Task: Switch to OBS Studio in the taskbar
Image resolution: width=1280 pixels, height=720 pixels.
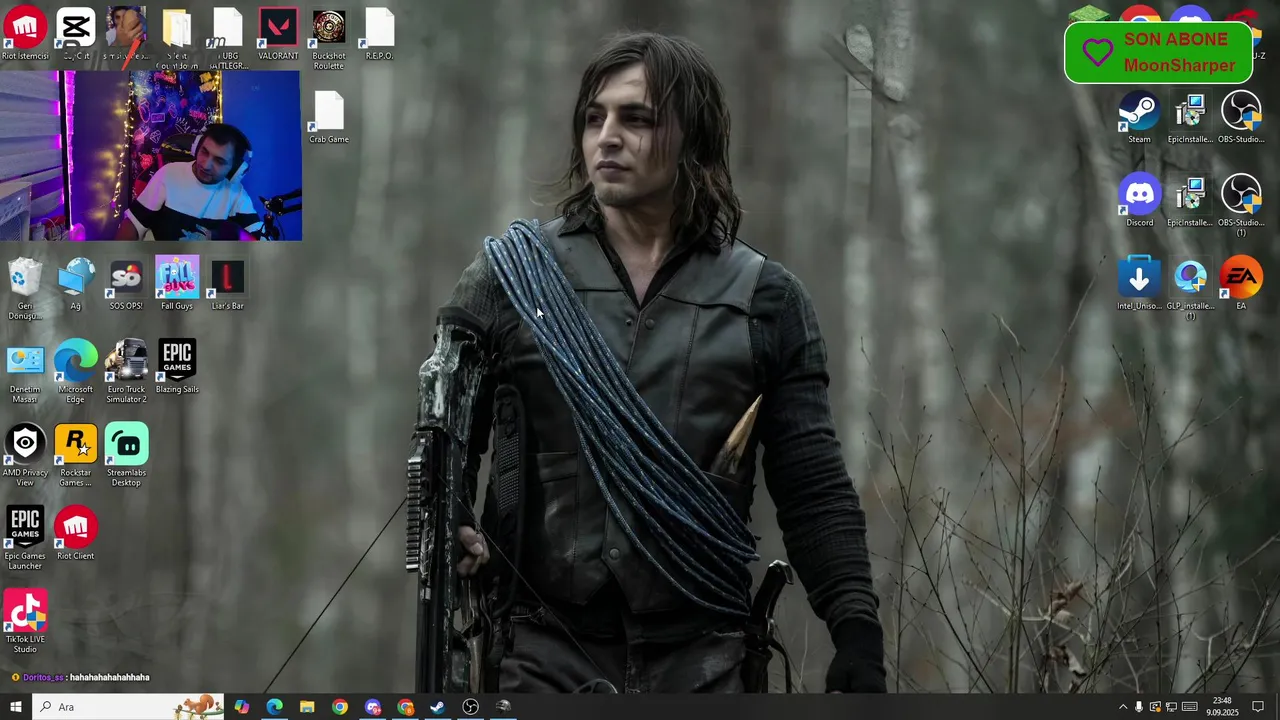Action: click(471, 707)
